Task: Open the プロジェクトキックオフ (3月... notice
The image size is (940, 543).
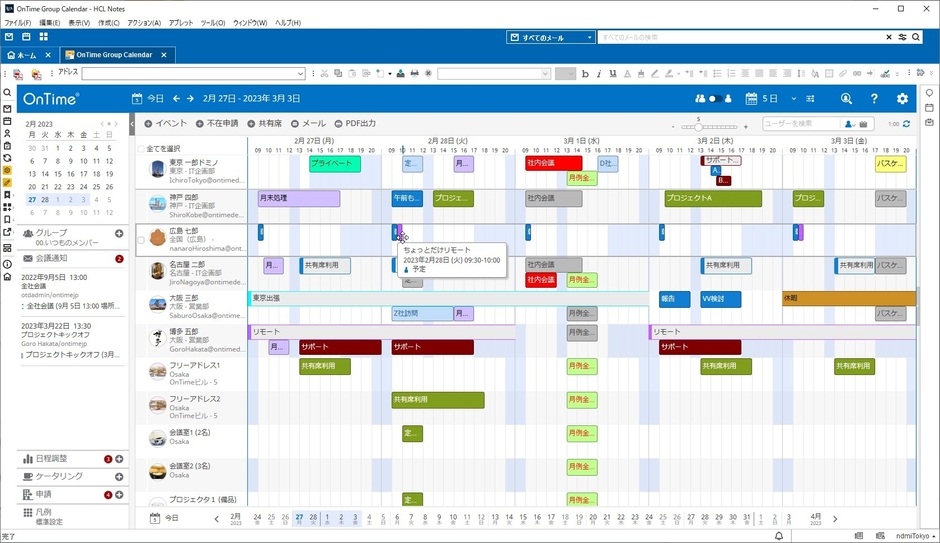Action: (x=71, y=355)
